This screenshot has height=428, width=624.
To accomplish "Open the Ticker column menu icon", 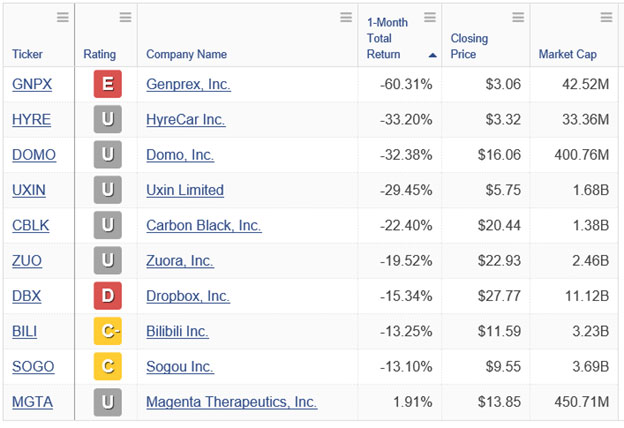I will (63, 17).
